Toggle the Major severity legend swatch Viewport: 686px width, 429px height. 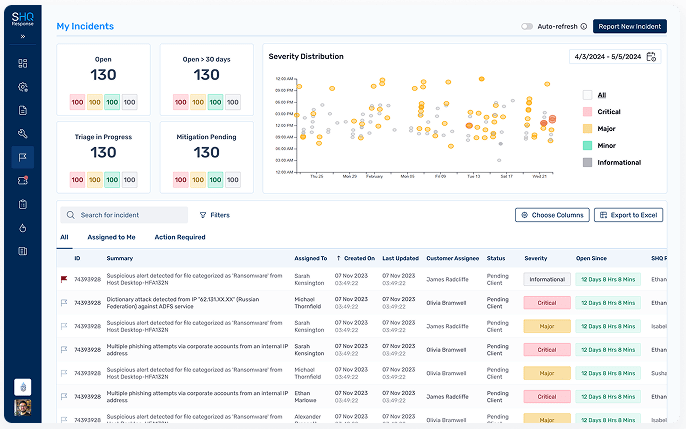588,129
